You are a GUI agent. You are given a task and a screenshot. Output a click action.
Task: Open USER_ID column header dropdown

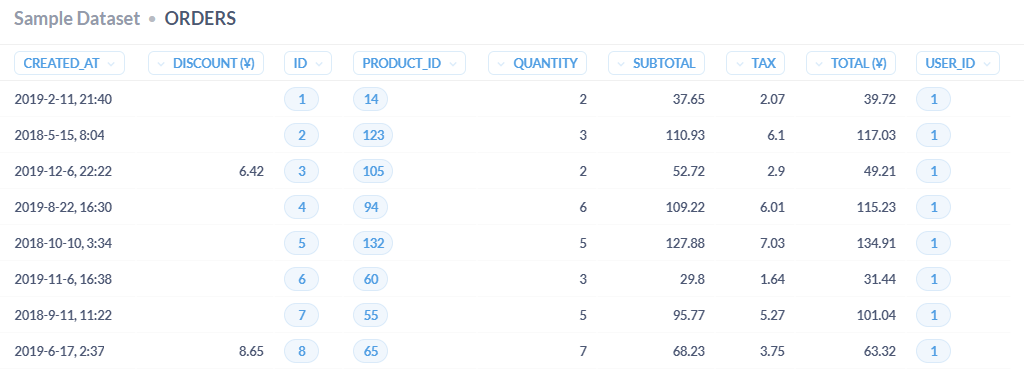(x=958, y=63)
